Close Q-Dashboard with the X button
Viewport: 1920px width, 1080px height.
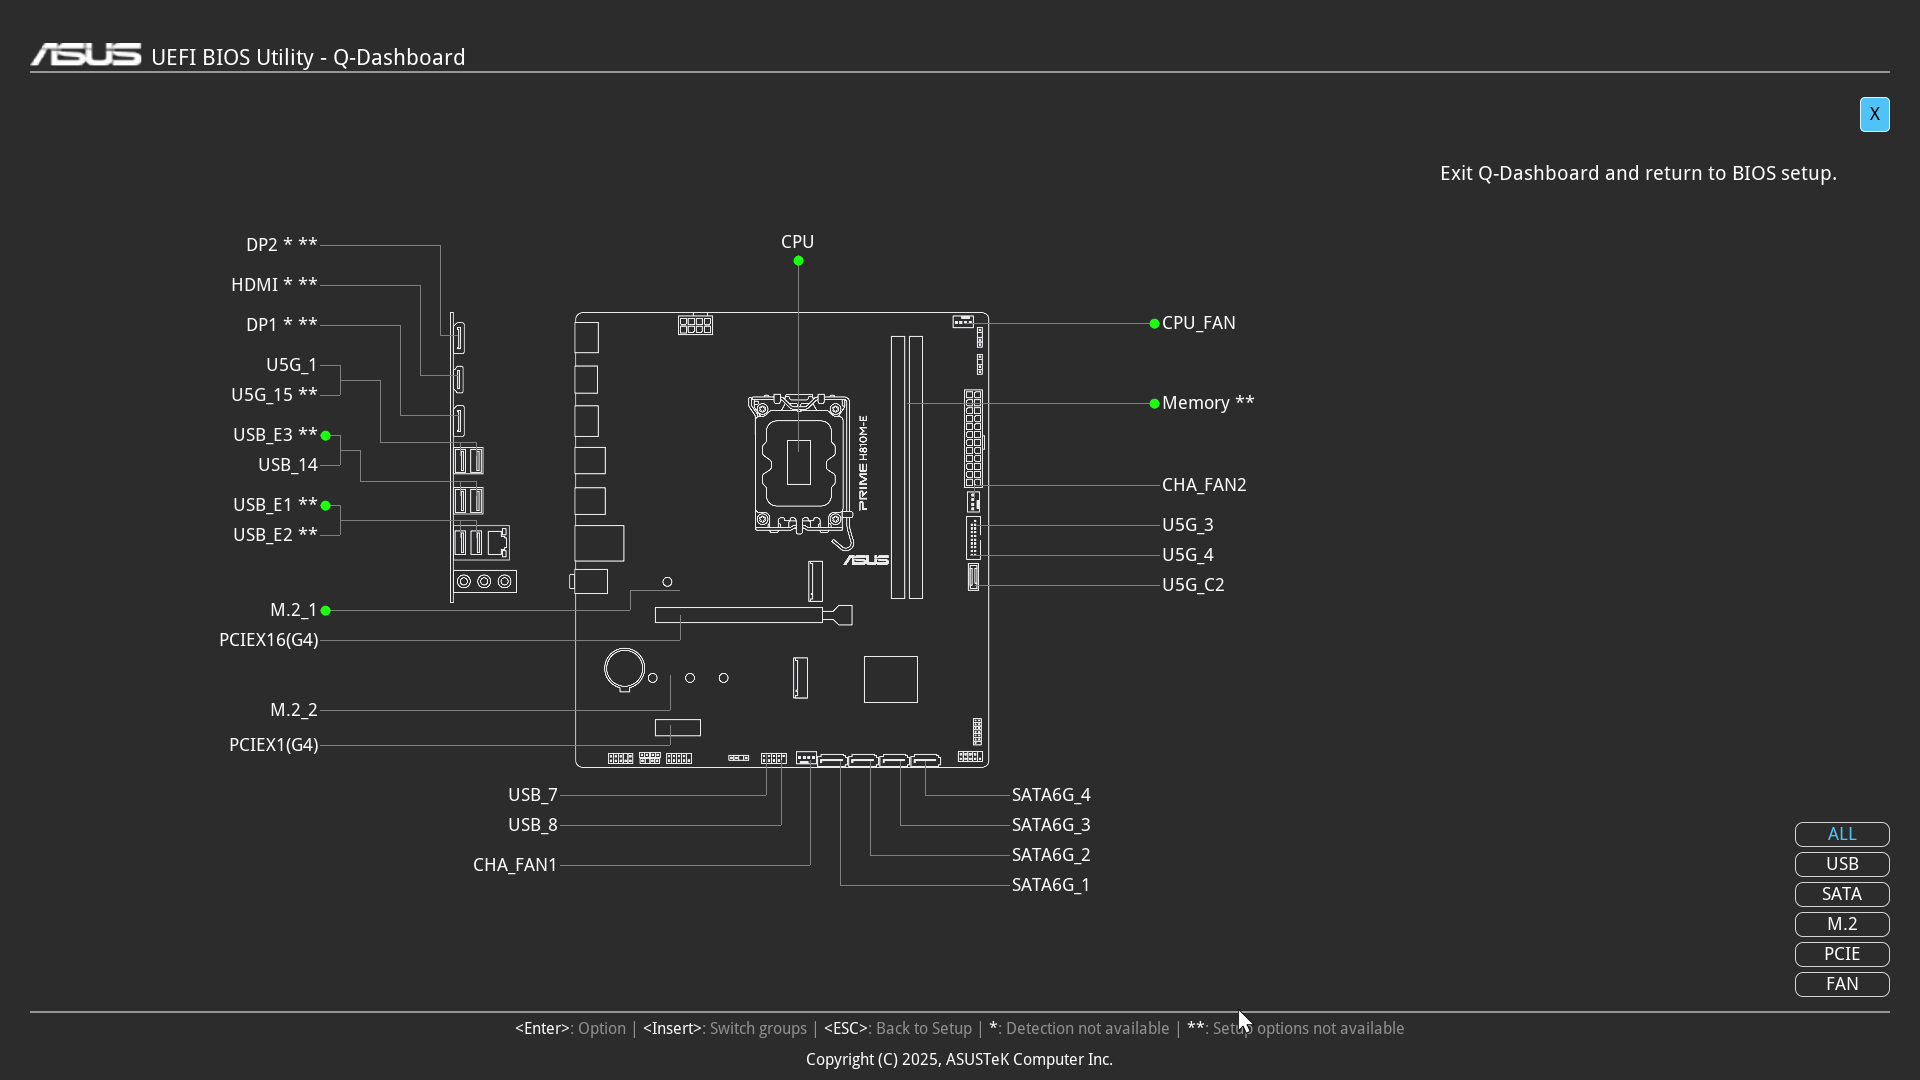1874,114
